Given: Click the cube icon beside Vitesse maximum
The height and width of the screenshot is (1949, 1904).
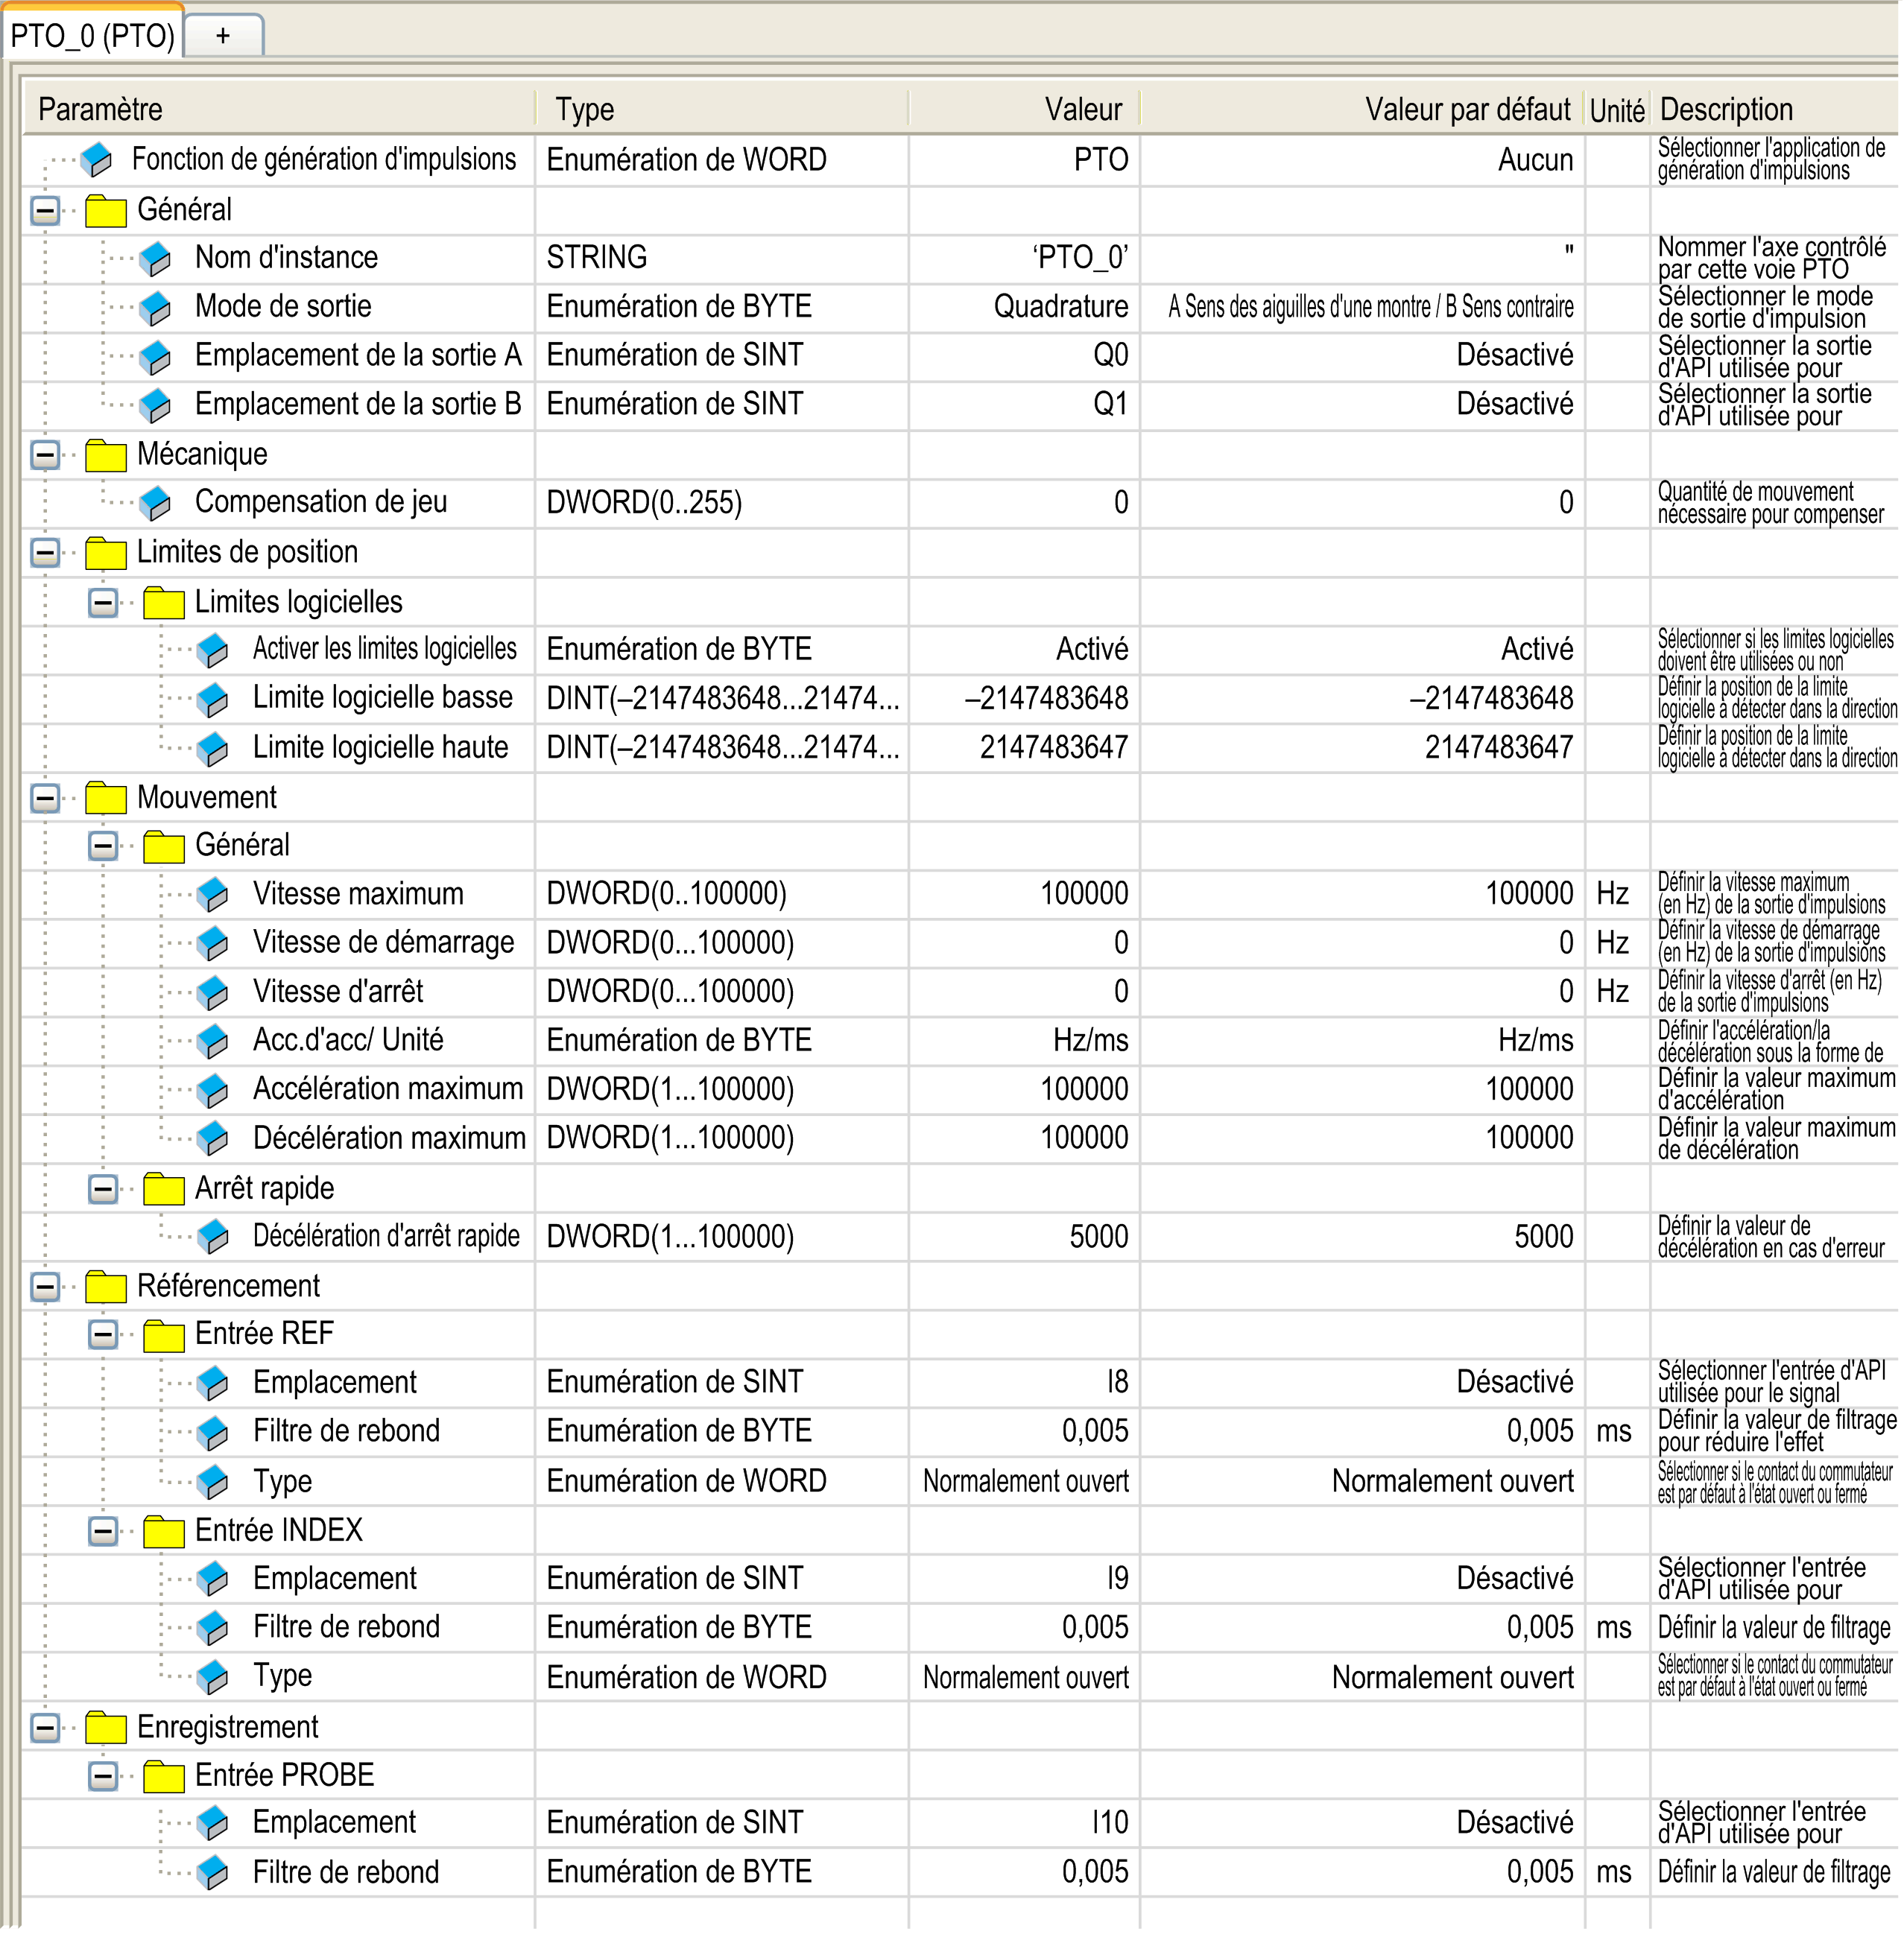Looking at the screenshot, I should [x=212, y=895].
